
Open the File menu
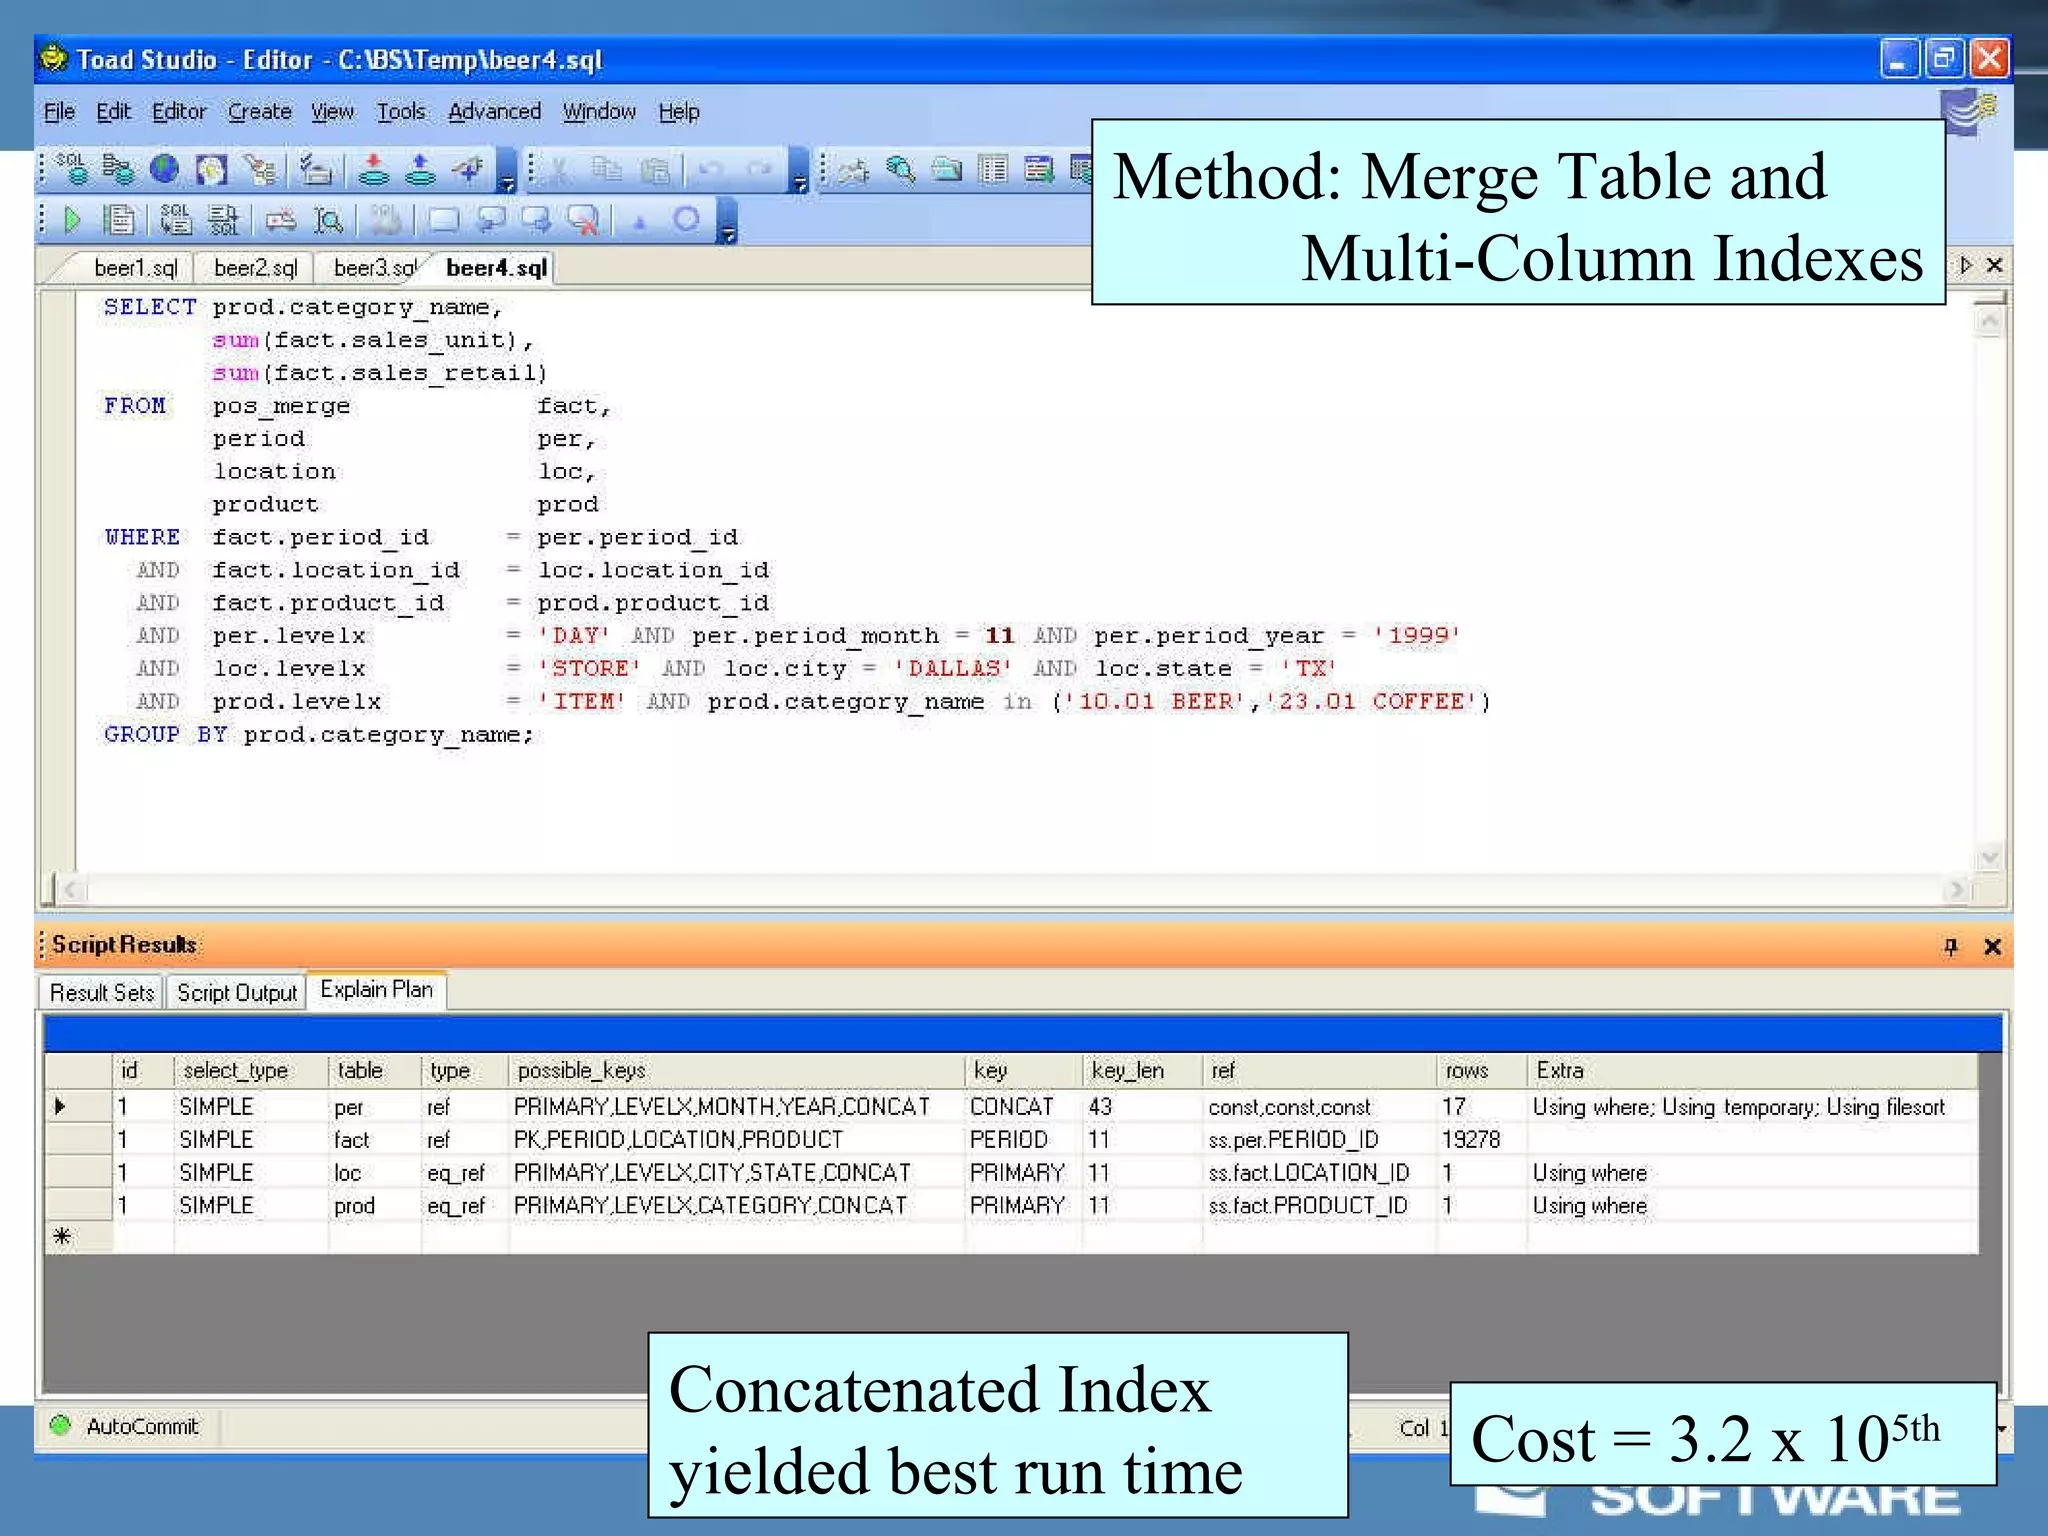pos(59,111)
